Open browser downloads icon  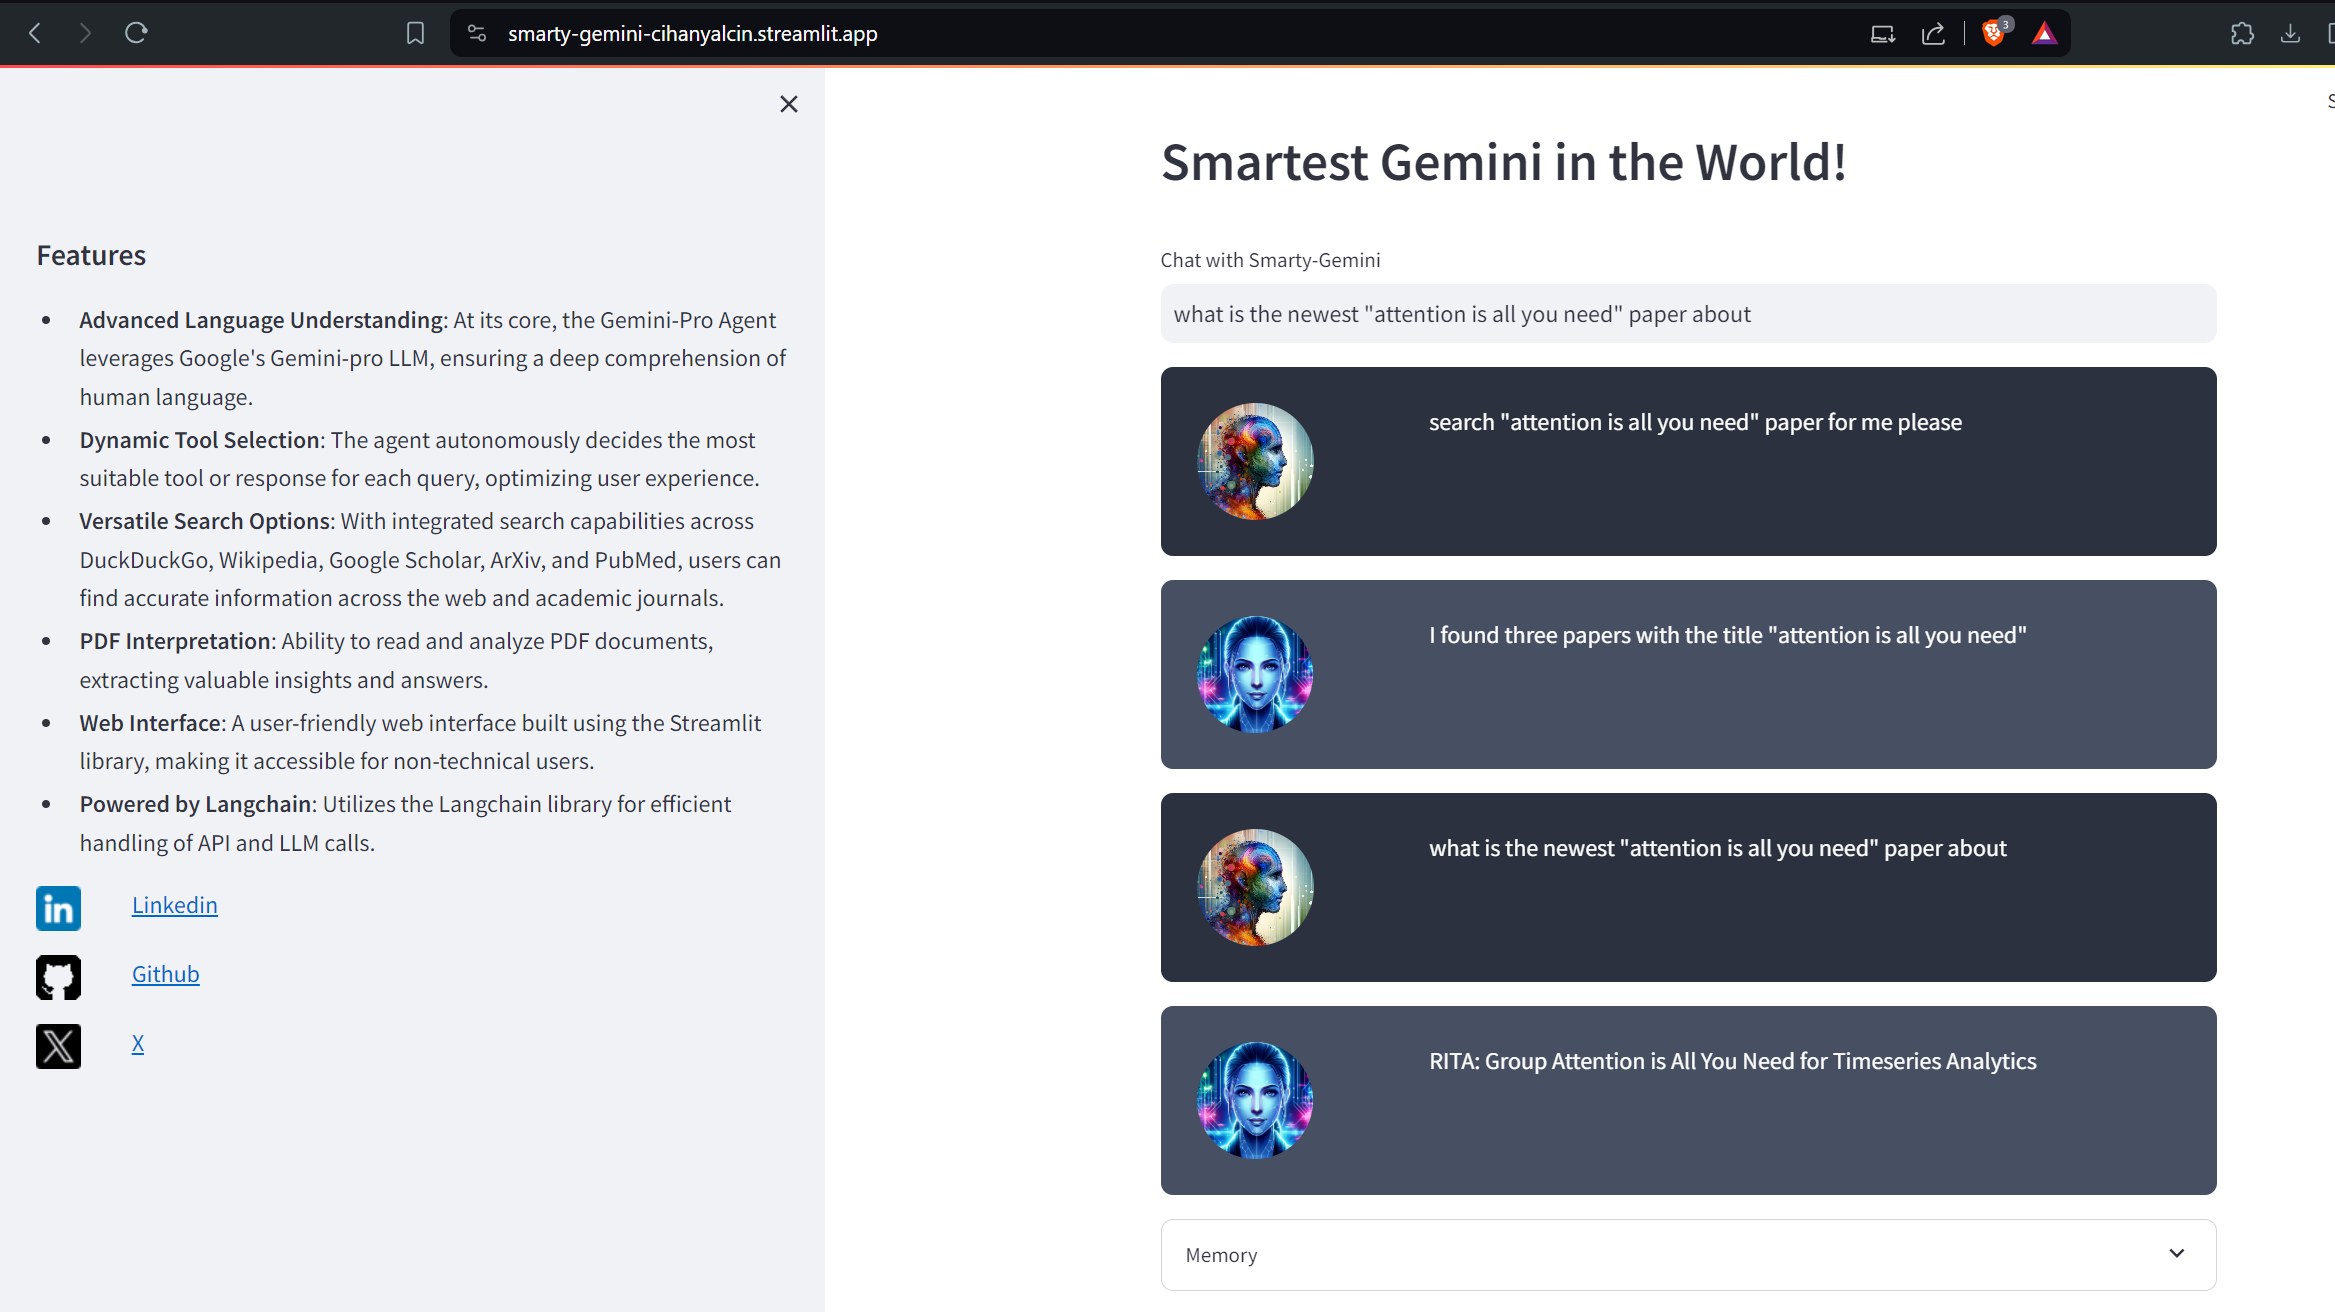(x=2290, y=33)
